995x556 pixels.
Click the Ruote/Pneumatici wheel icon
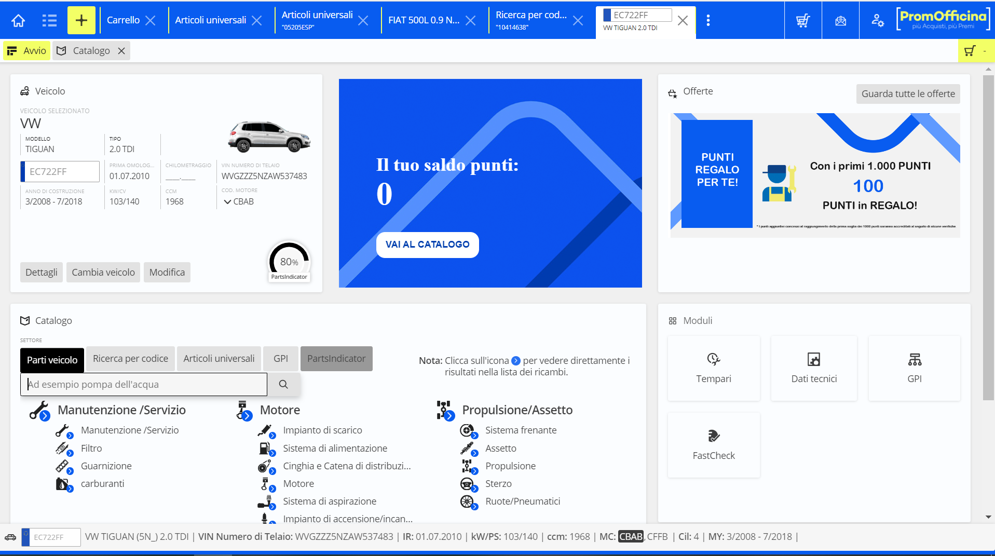(x=468, y=502)
